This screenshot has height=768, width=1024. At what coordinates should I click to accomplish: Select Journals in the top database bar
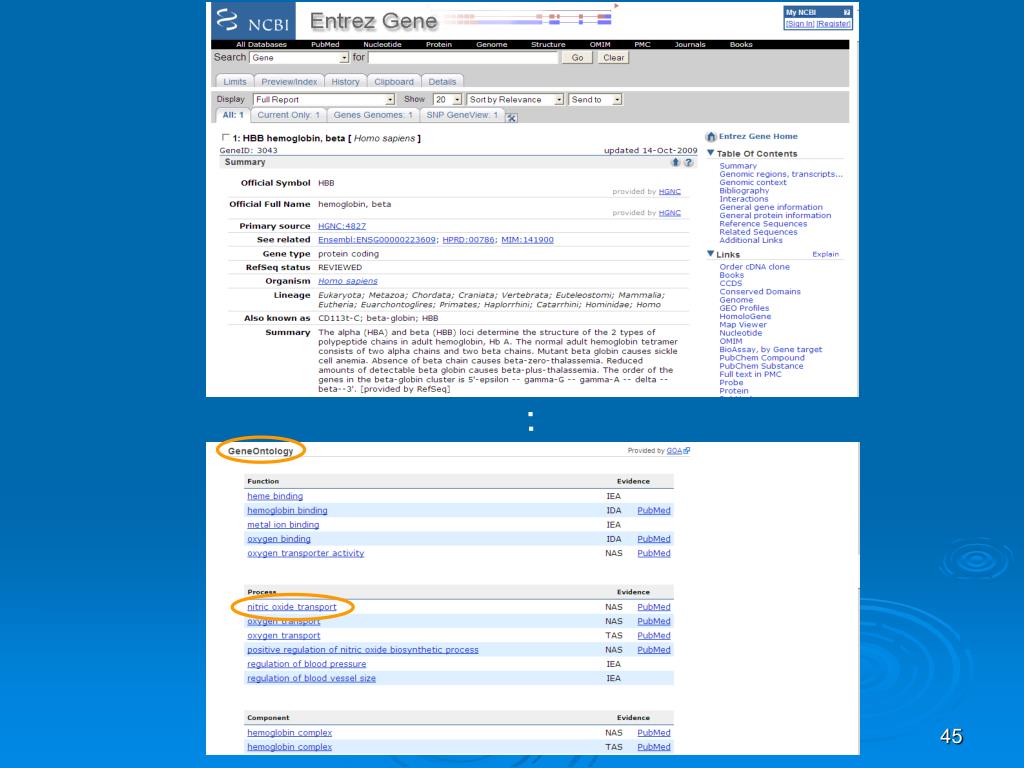click(690, 44)
